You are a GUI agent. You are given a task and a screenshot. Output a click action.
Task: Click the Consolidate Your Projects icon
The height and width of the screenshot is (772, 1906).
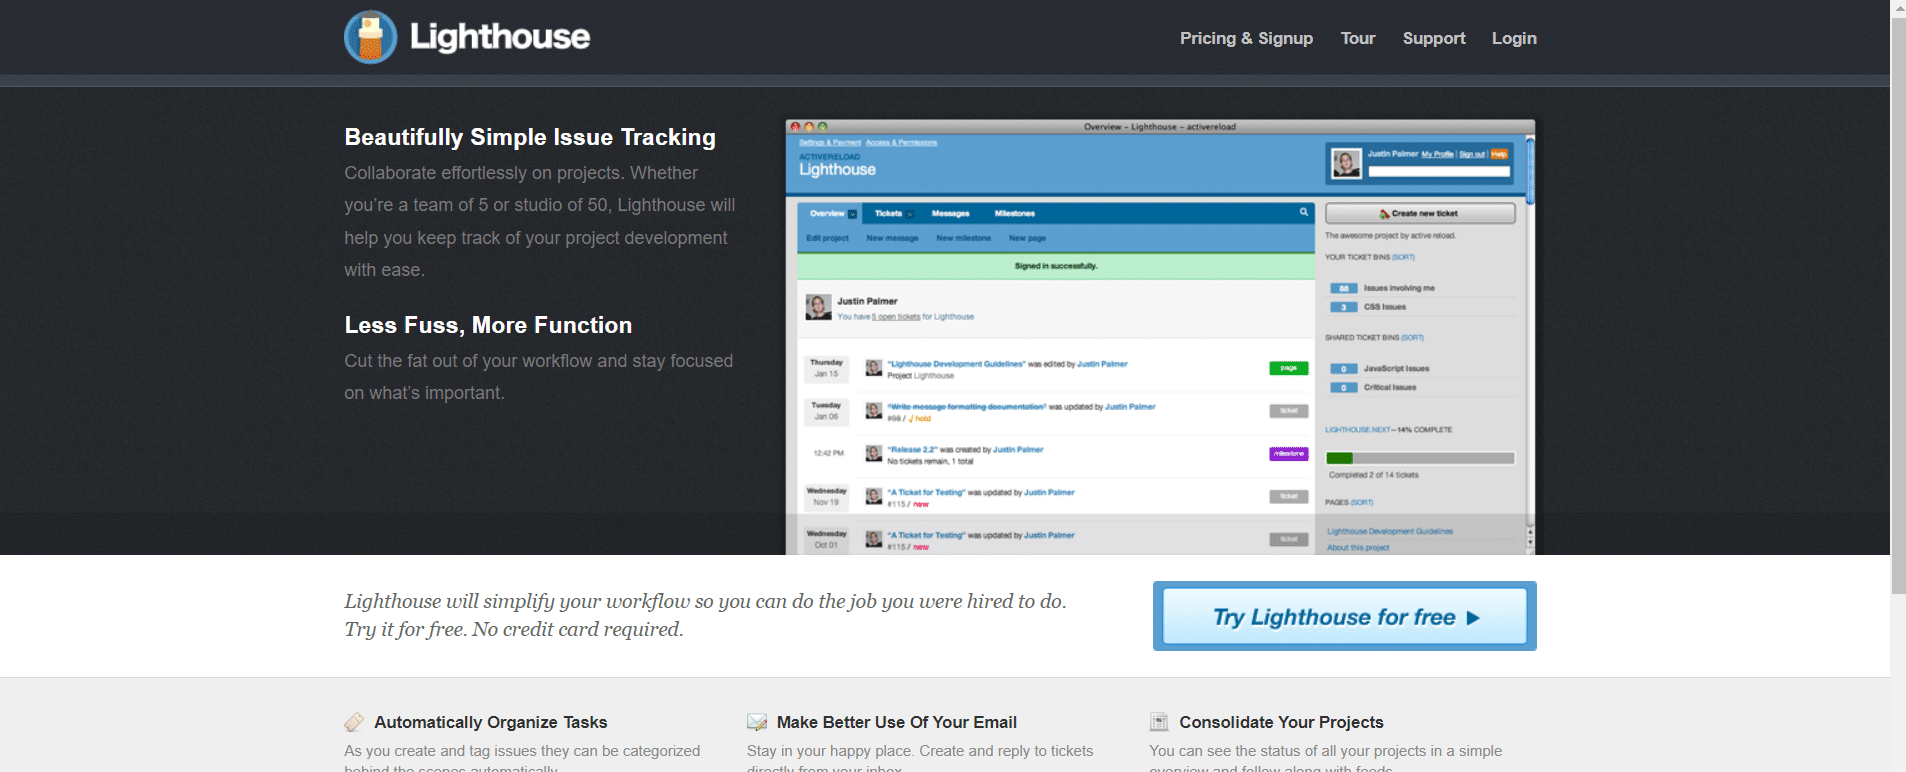pyautogui.click(x=1159, y=722)
